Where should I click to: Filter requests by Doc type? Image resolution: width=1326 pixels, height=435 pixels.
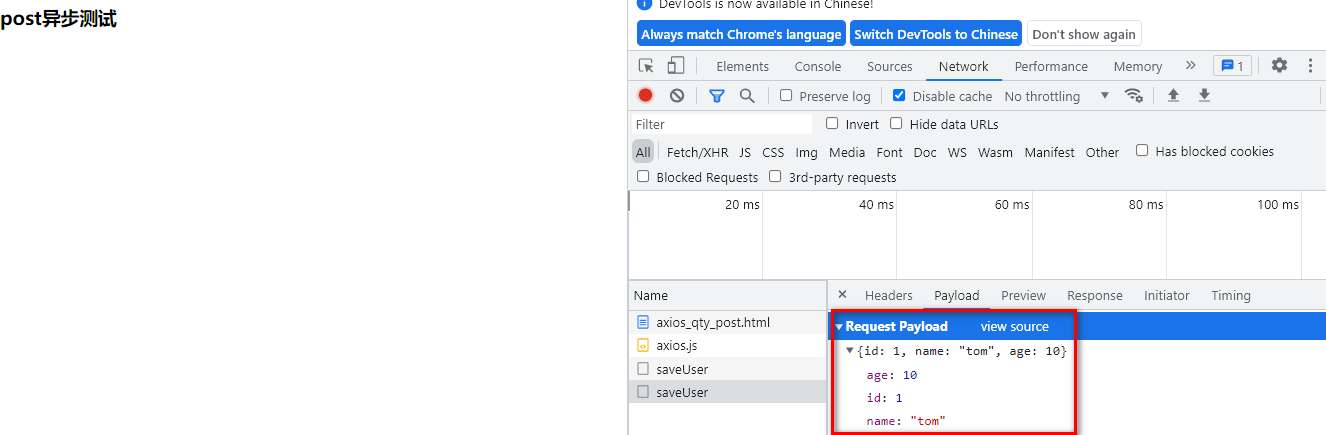click(925, 152)
